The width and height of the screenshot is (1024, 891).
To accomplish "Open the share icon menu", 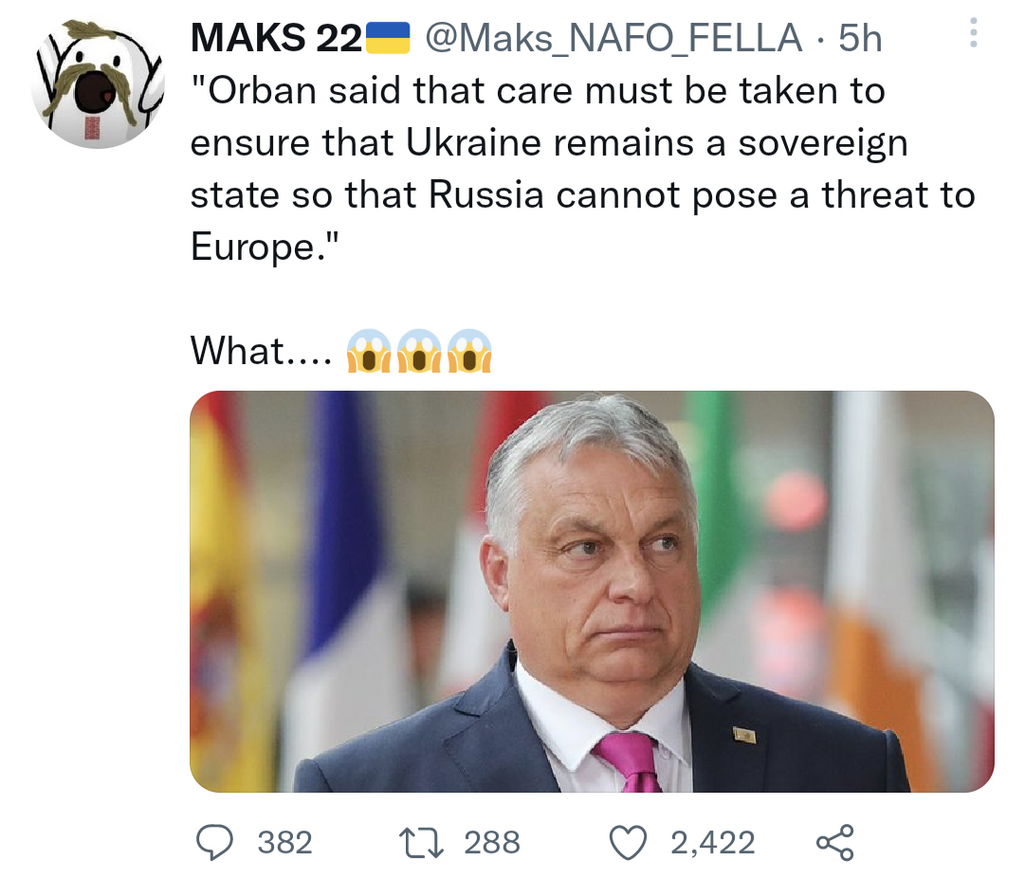I will coord(835,842).
